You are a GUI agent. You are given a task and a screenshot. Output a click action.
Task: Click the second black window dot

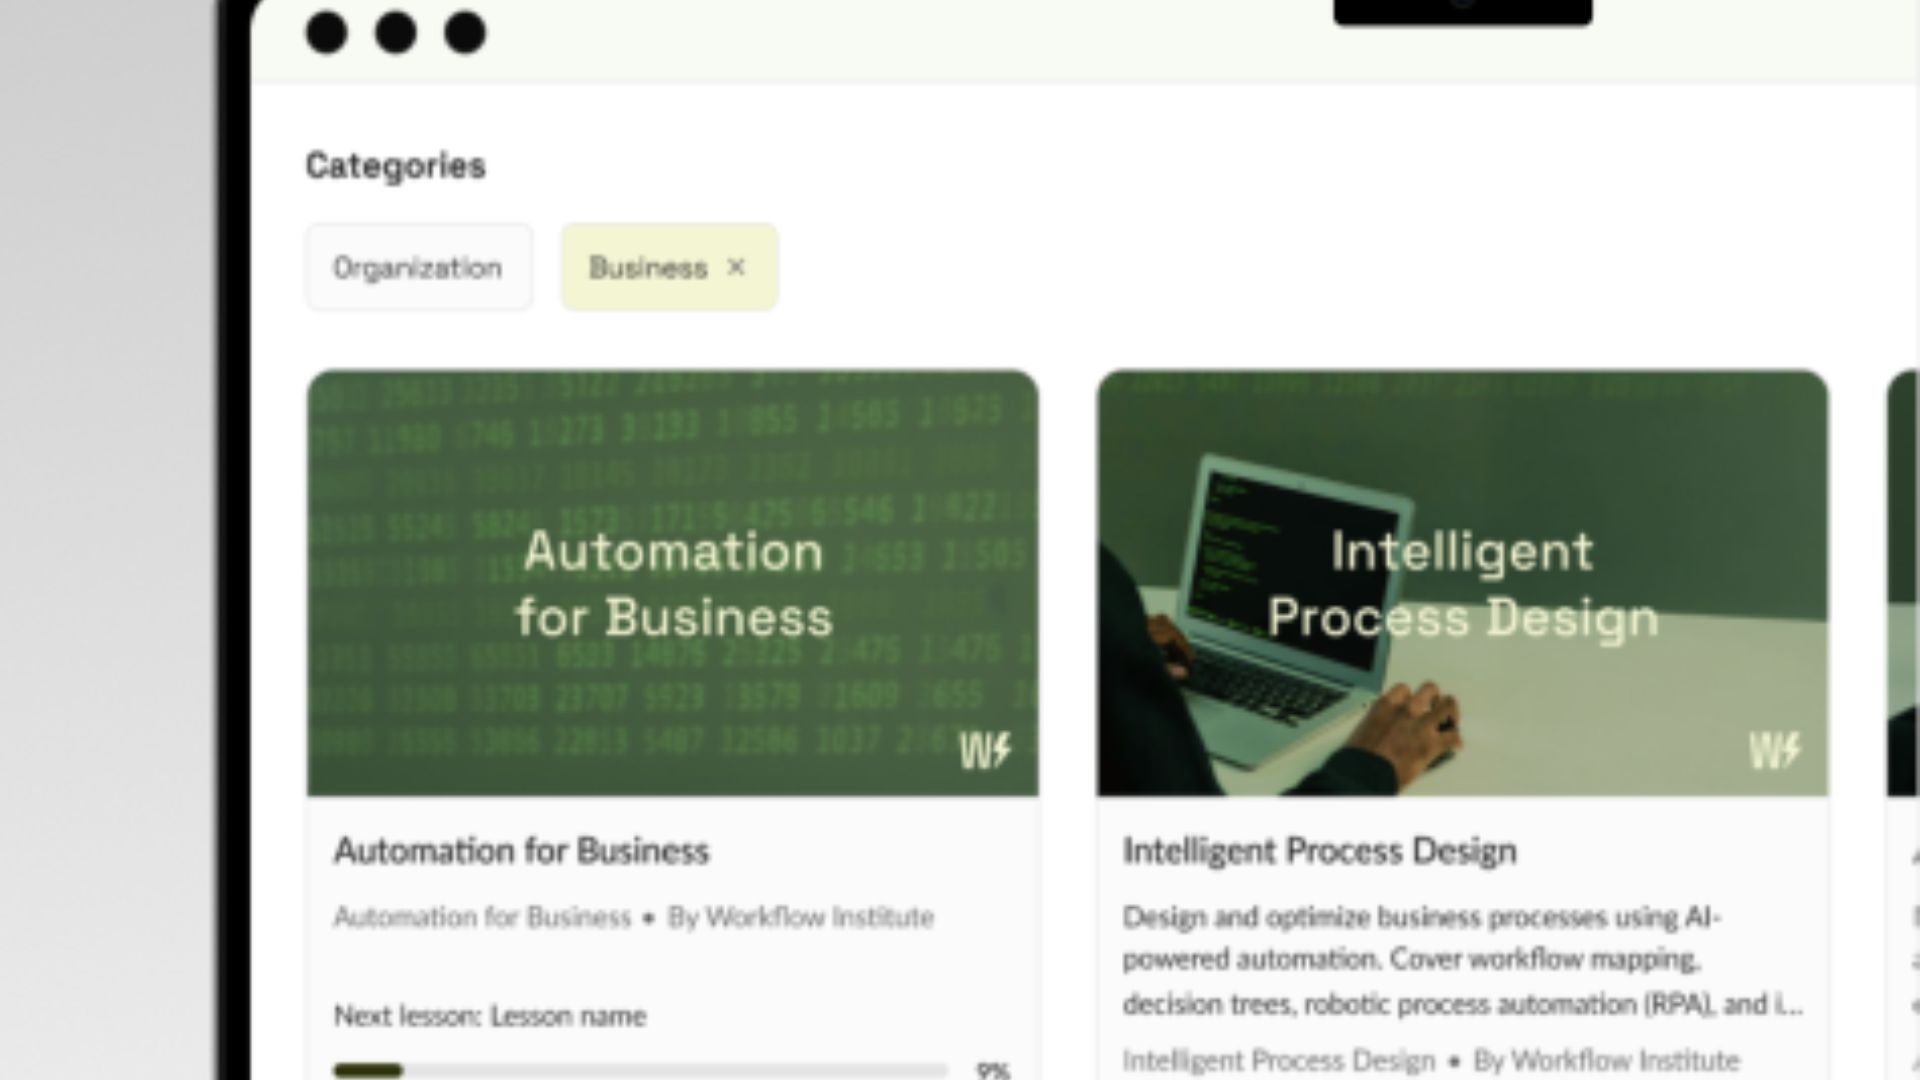396,32
